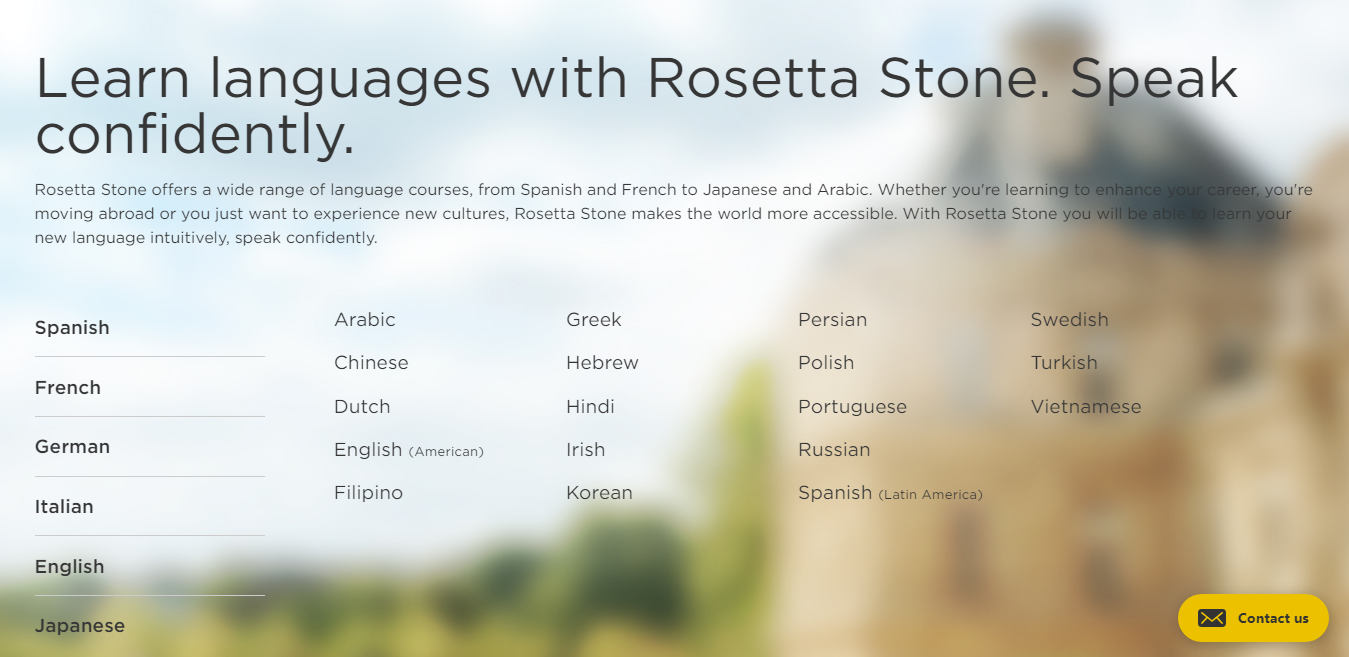The image size is (1349, 657).
Task: Open the Vietnamese language page
Action: 1086,407
